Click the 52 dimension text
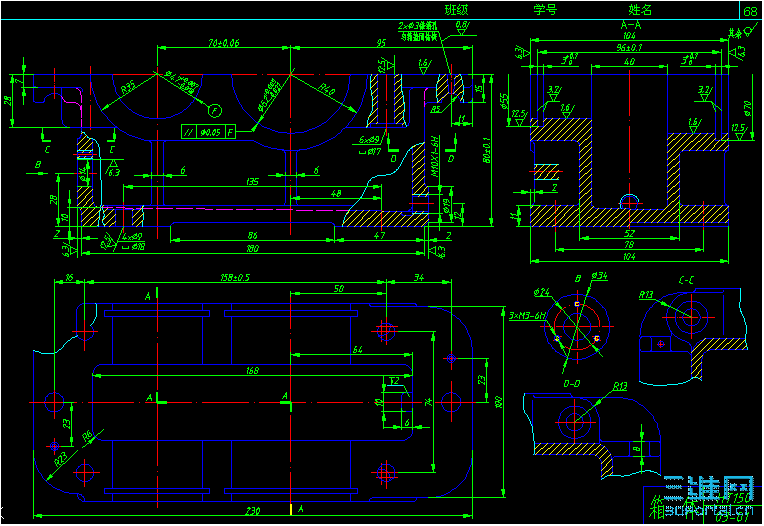Screen dimensions: 764x526 pos(630,233)
